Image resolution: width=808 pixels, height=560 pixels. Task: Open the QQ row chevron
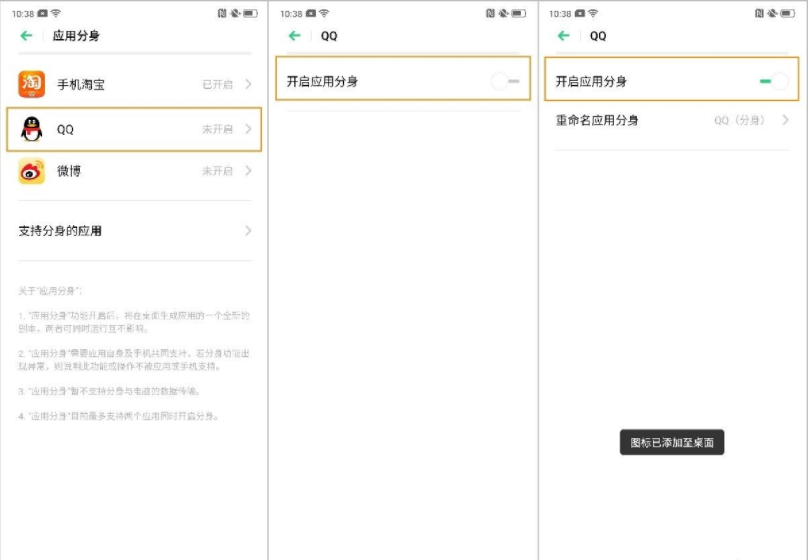[x=248, y=129]
